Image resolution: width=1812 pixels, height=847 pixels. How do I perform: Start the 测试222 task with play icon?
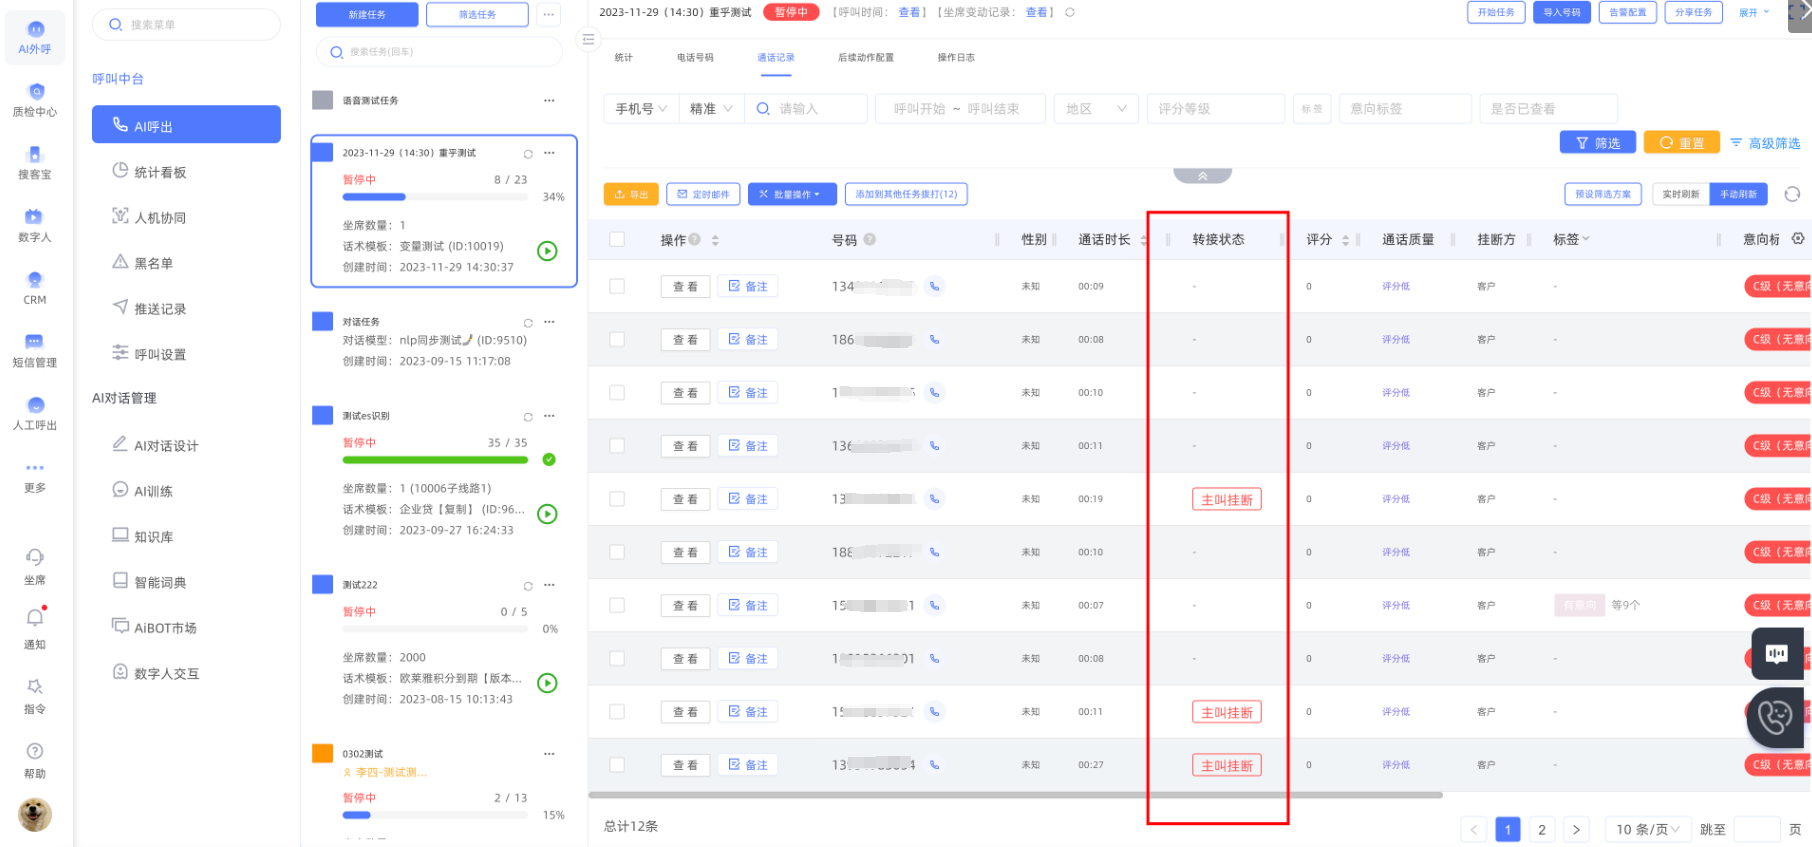[547, 683]
